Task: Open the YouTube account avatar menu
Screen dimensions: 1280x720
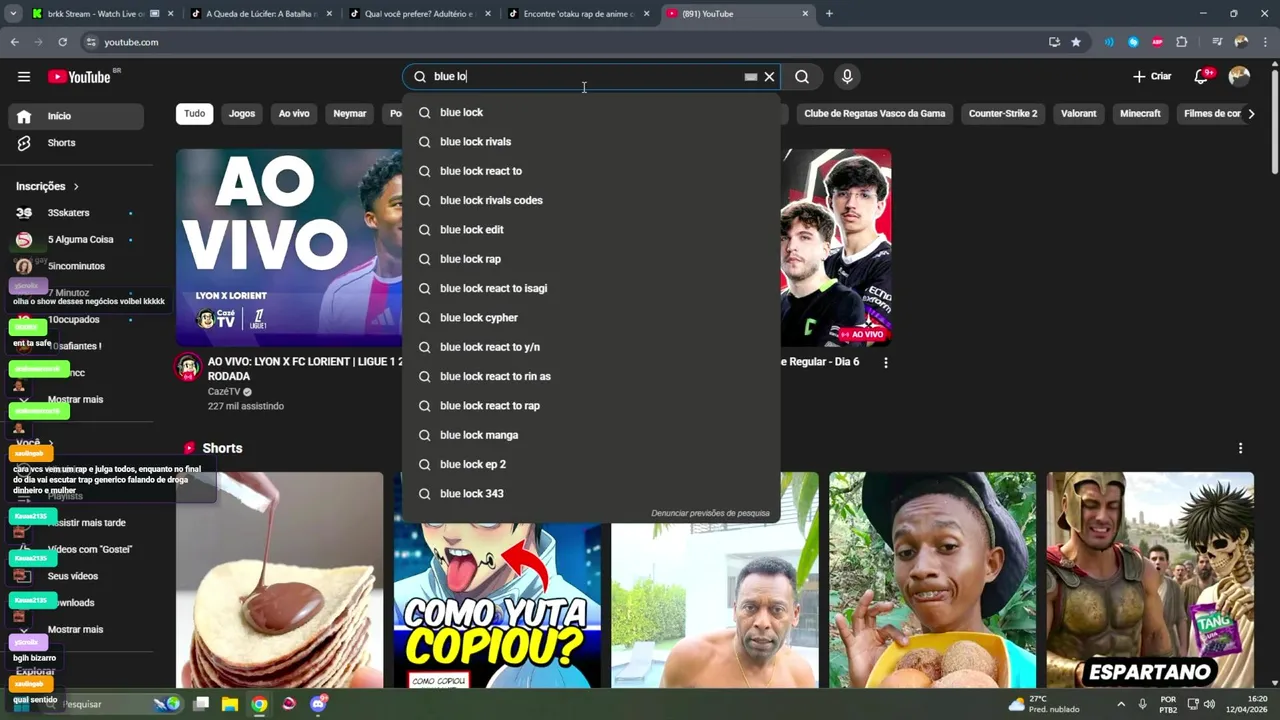Action: pyautogui.click(x=1239, y=77)
